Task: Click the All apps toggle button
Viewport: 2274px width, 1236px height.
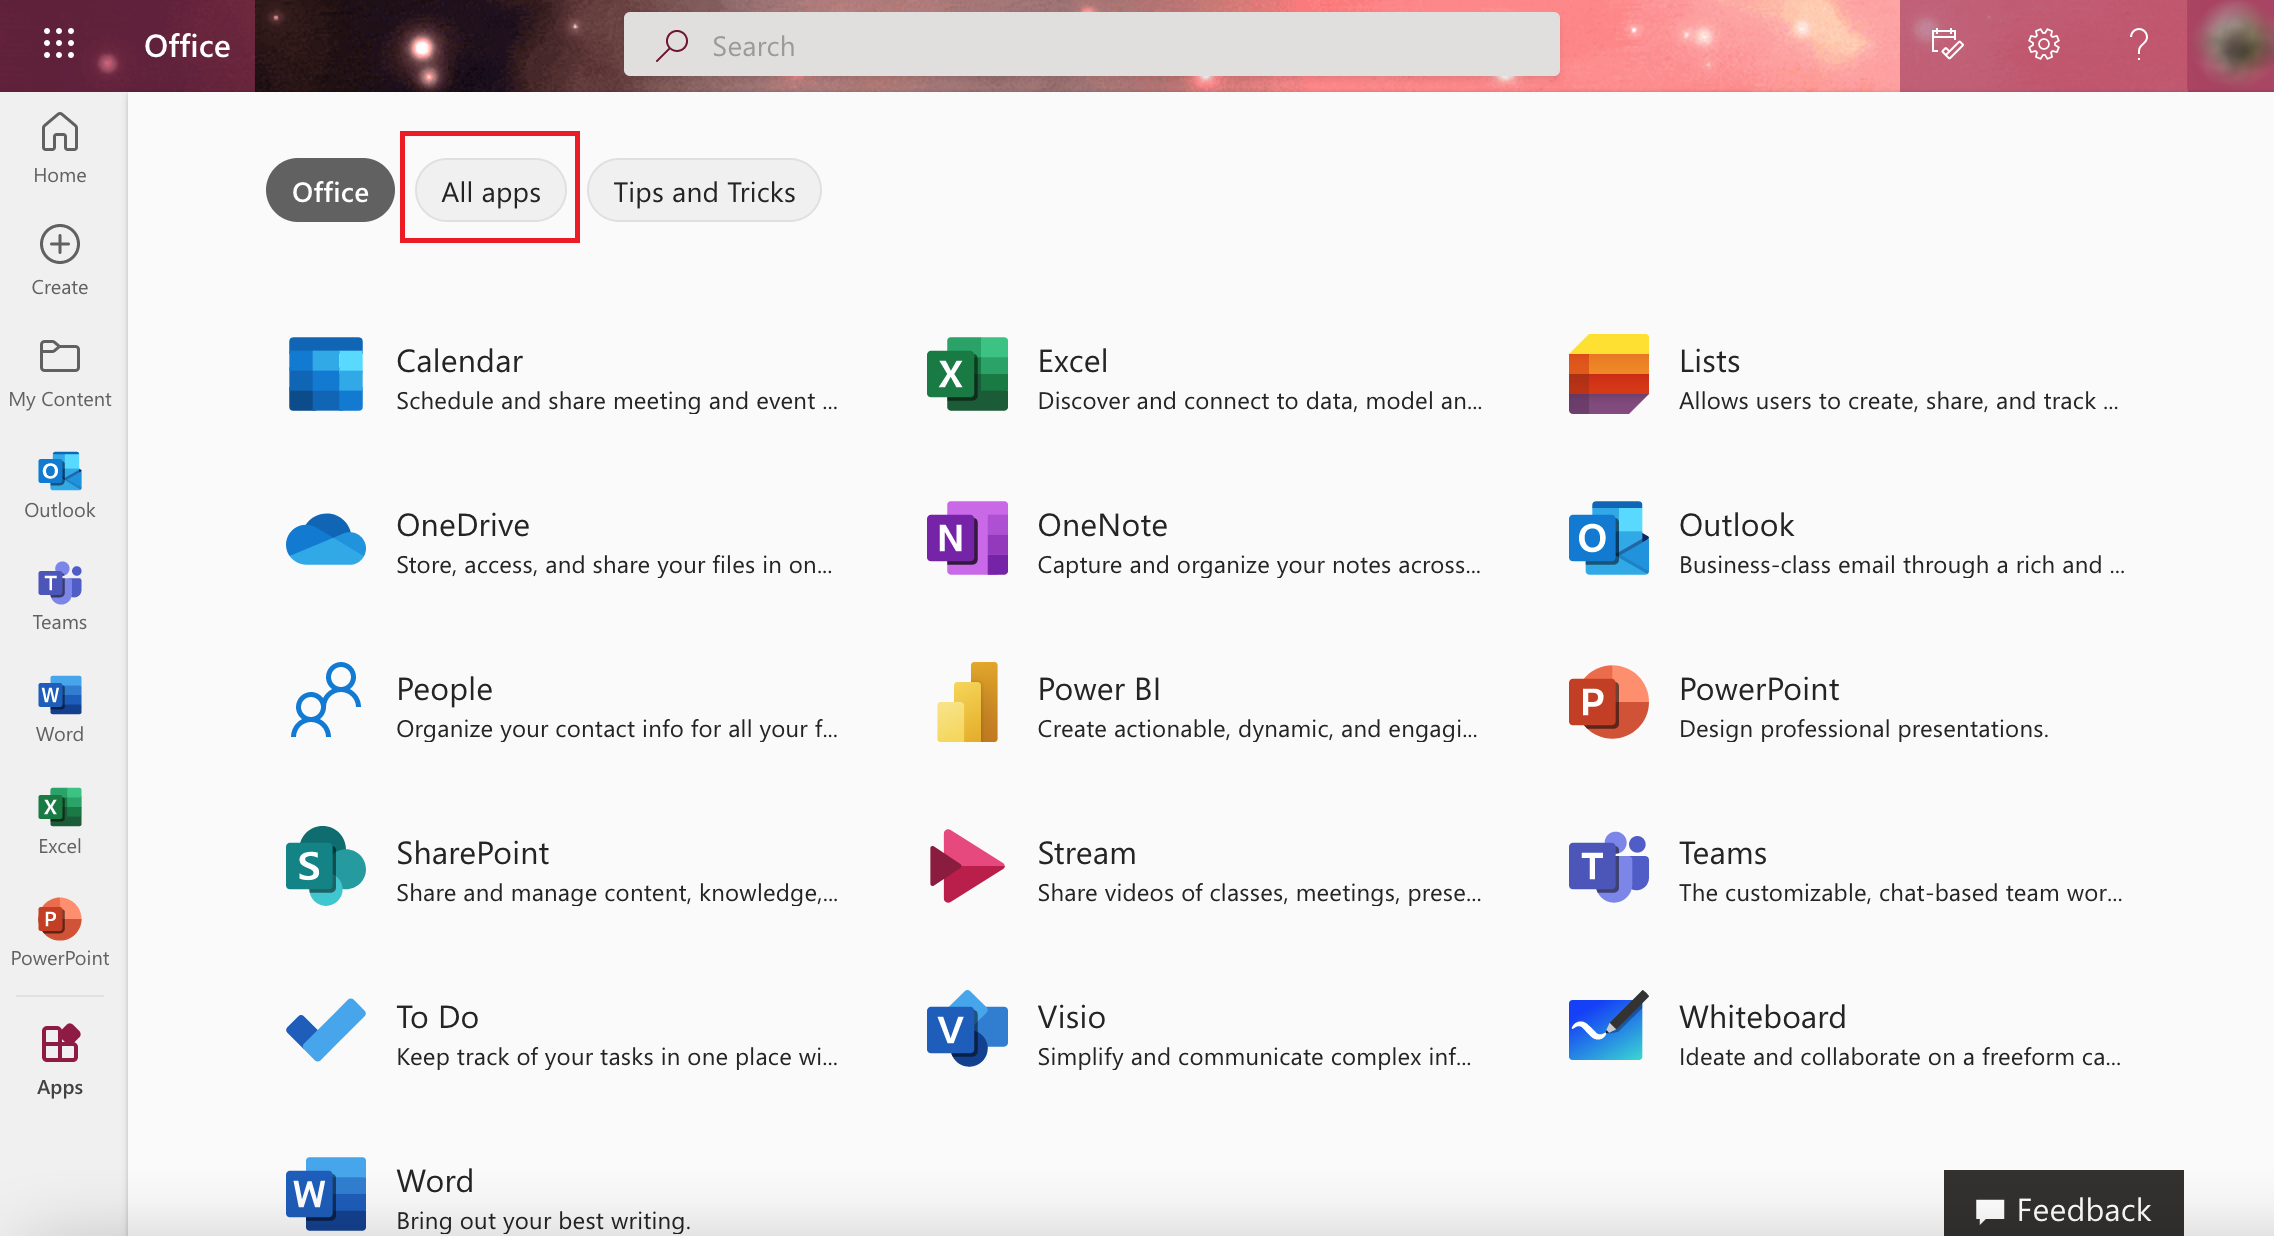Action: coord(490,190)
